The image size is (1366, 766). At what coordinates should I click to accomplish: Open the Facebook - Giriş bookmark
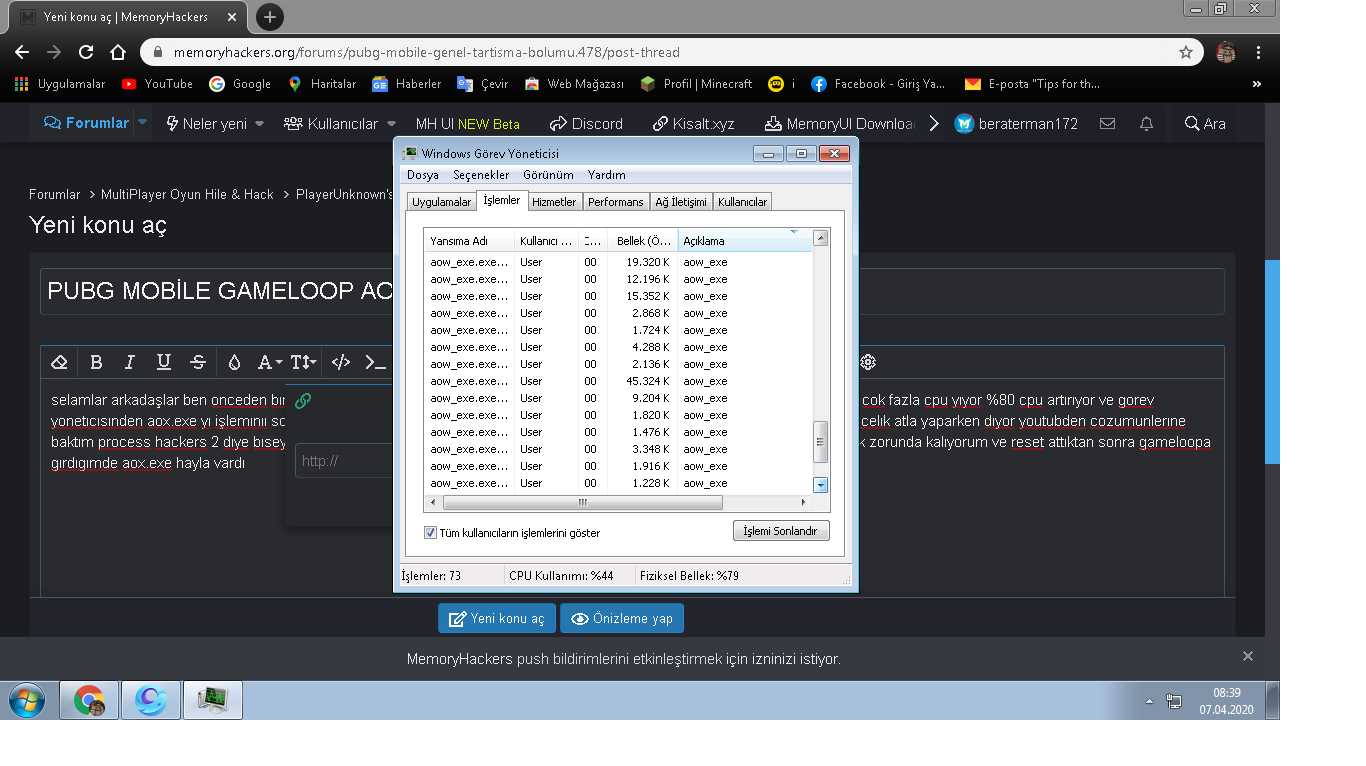point(878,84)
